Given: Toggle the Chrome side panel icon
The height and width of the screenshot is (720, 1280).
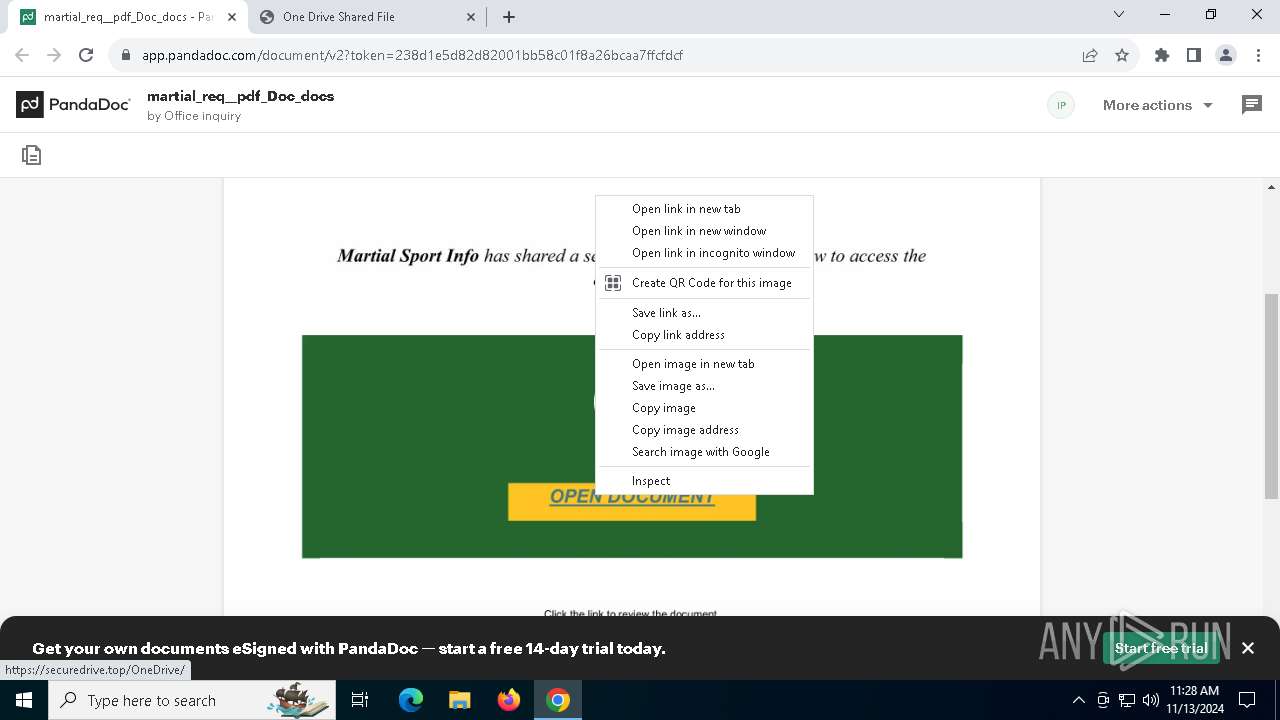Looking at the screenshot, I should 1193,55.
